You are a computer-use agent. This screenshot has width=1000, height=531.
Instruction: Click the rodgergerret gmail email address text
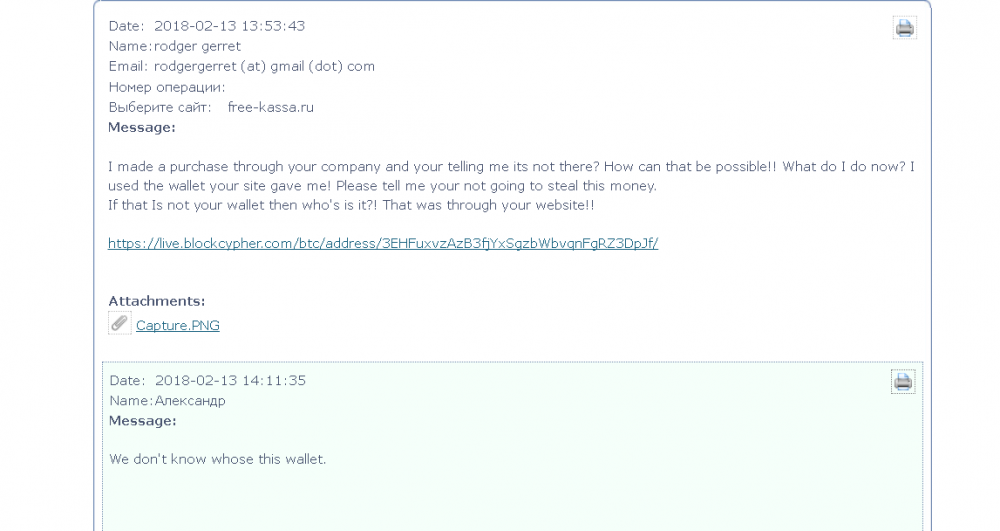[264, 66]
